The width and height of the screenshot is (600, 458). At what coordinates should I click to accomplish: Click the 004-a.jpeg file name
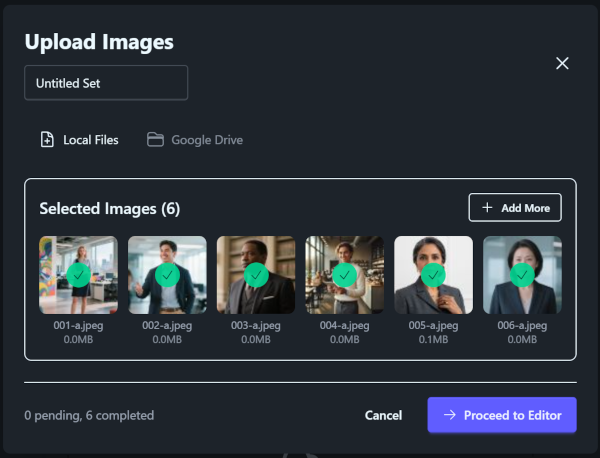pyautogui.click(x=345, y=326)
